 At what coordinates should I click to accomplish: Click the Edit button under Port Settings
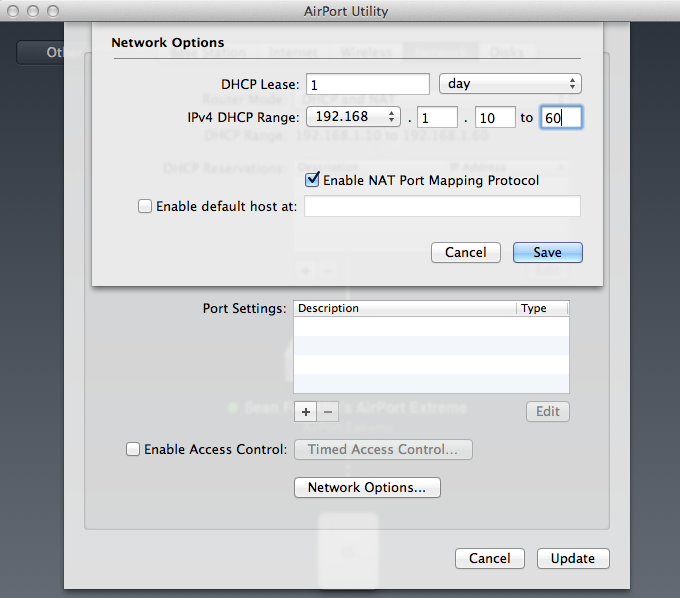coord(548,412)
